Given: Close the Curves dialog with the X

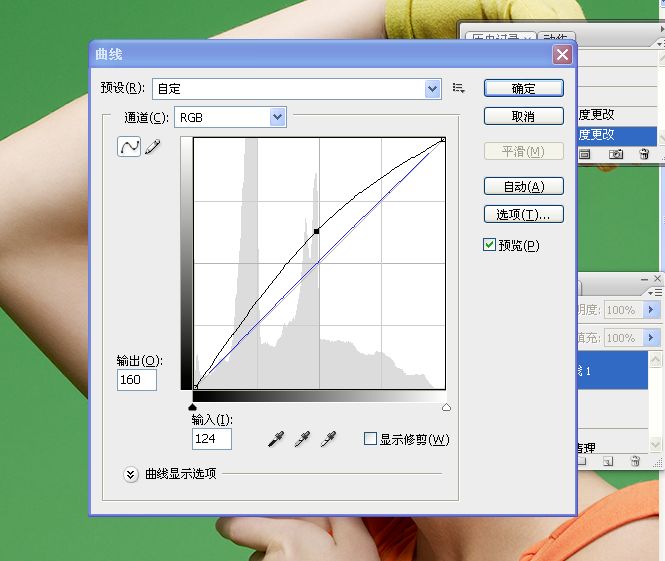Looking at the screenshot, I should pos(562,55).
